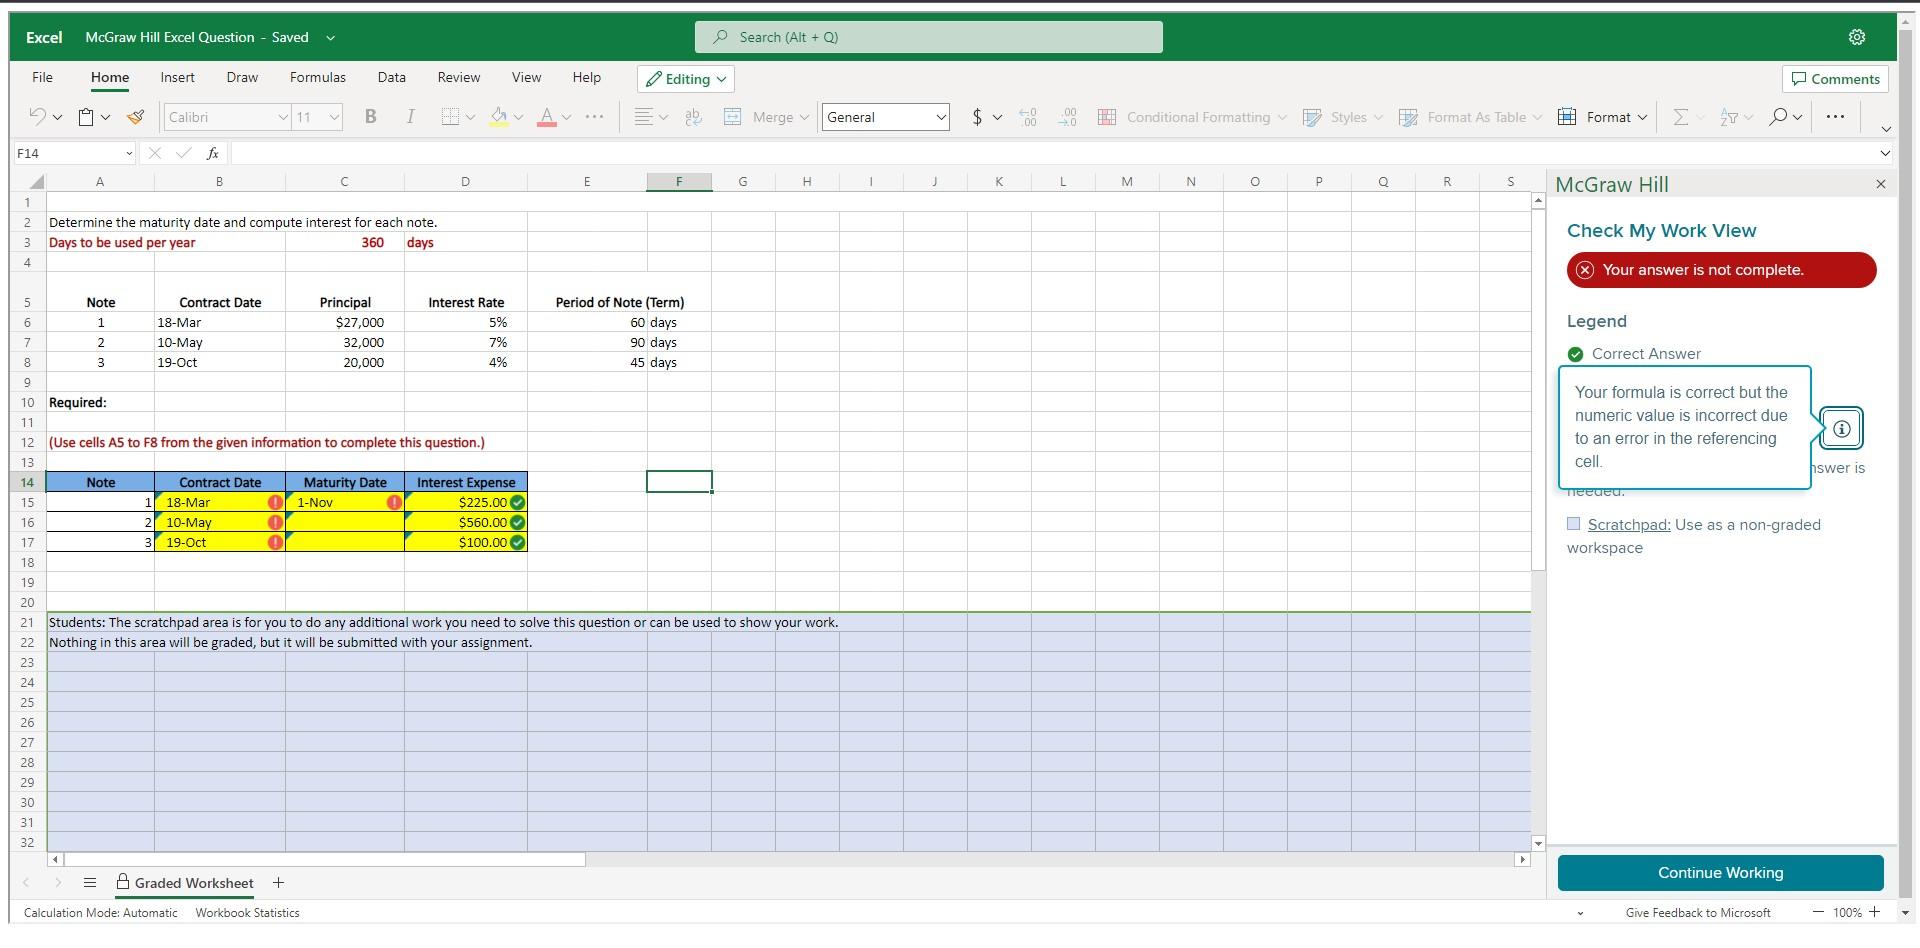Expand the ribbon with the chevron
Screen dimensions: 1920x948
click(1886, 129)
